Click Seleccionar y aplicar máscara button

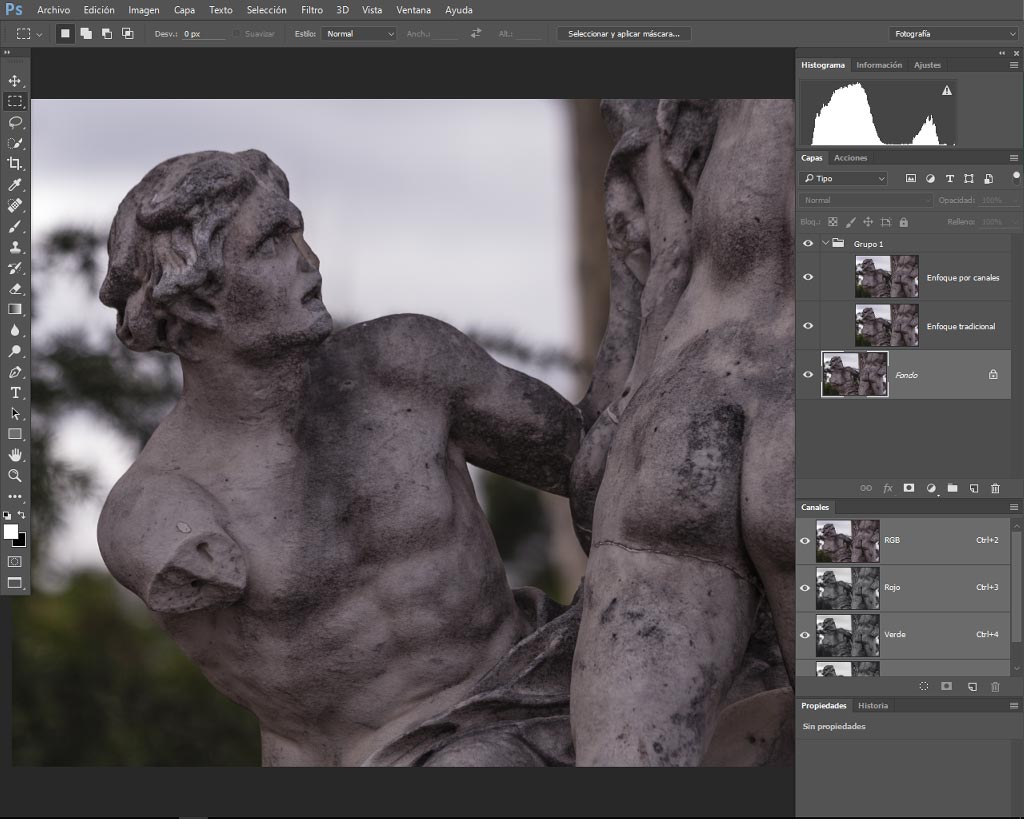click(x=624, y=34)
